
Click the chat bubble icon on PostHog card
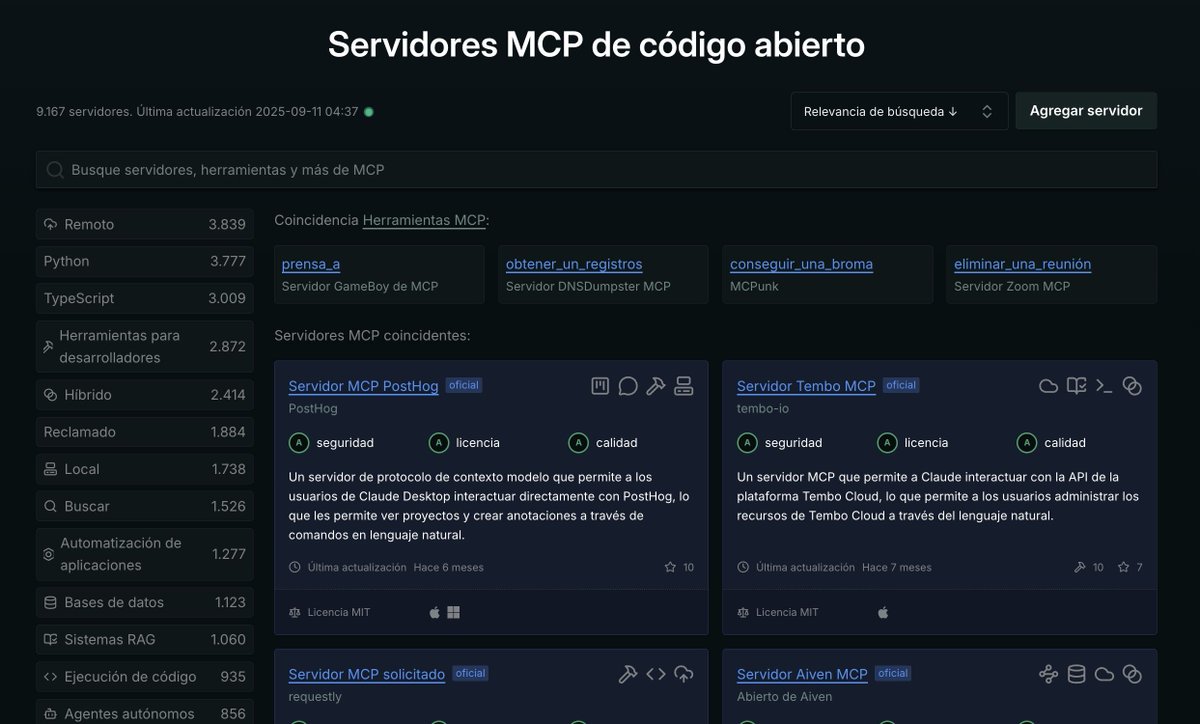pyautogui.click(x=628, y=385)
